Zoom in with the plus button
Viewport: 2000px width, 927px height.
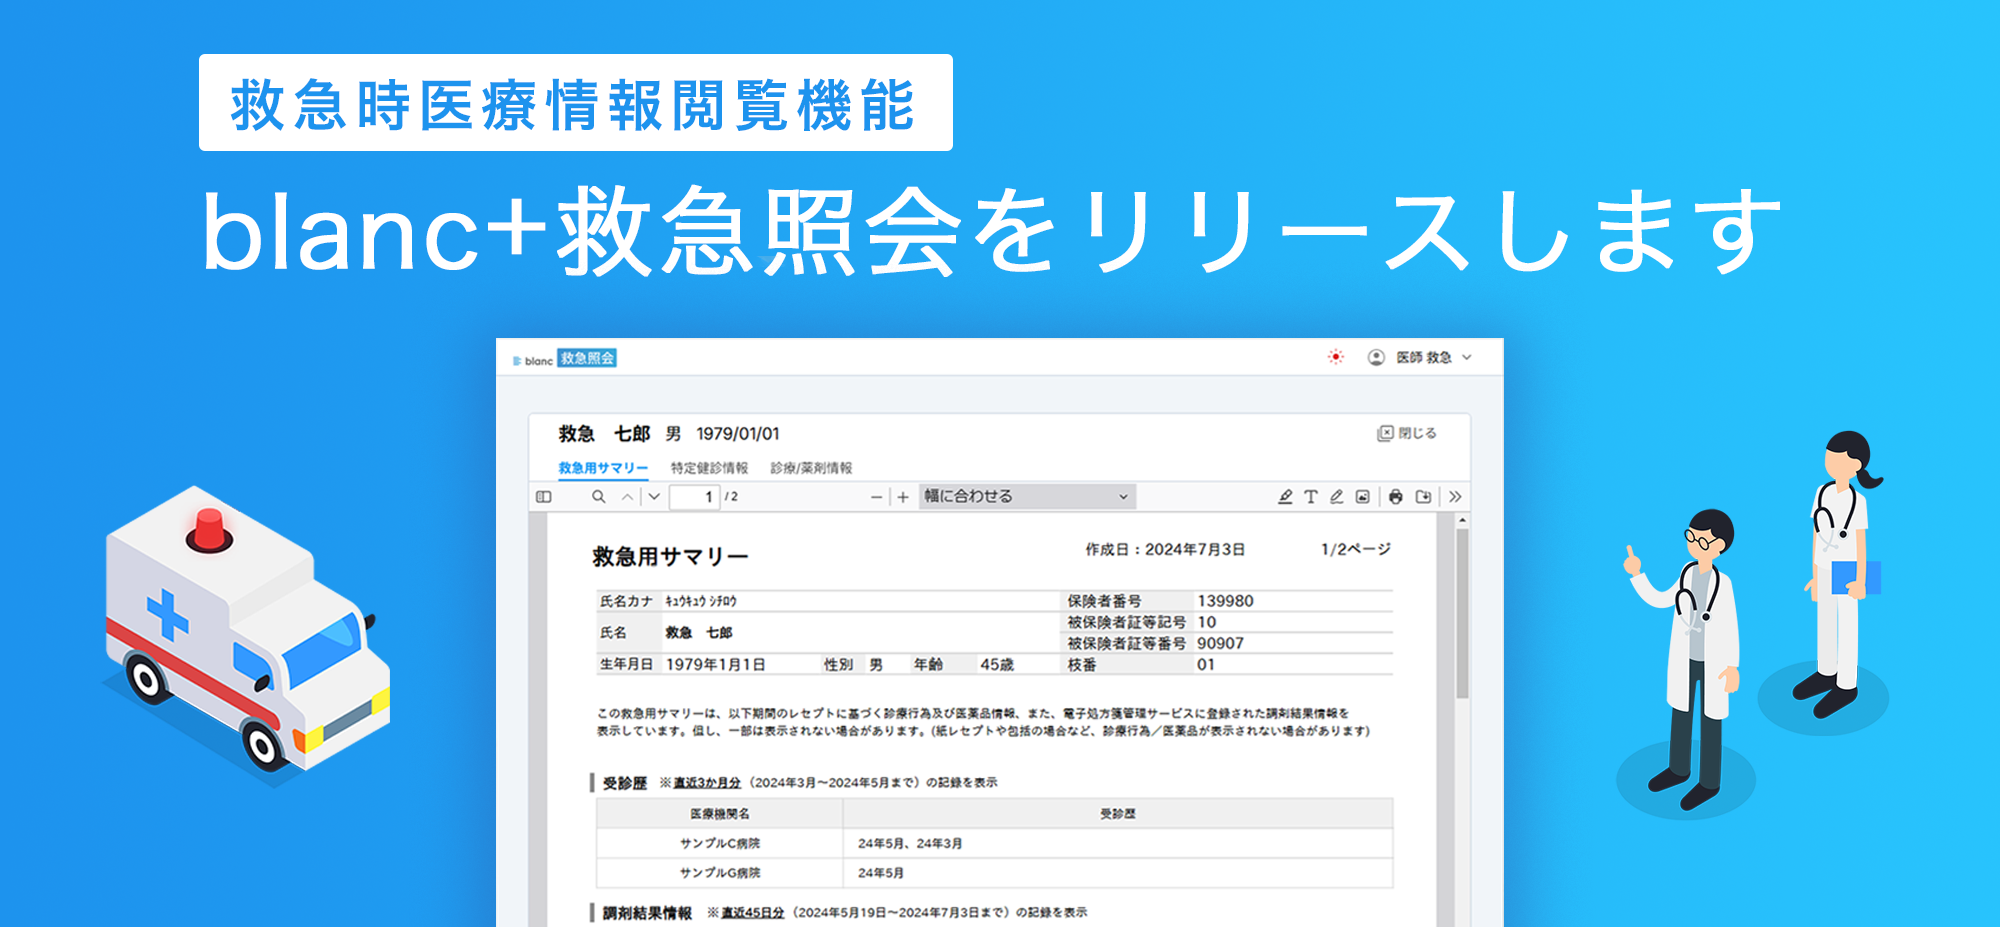[903, 497]
